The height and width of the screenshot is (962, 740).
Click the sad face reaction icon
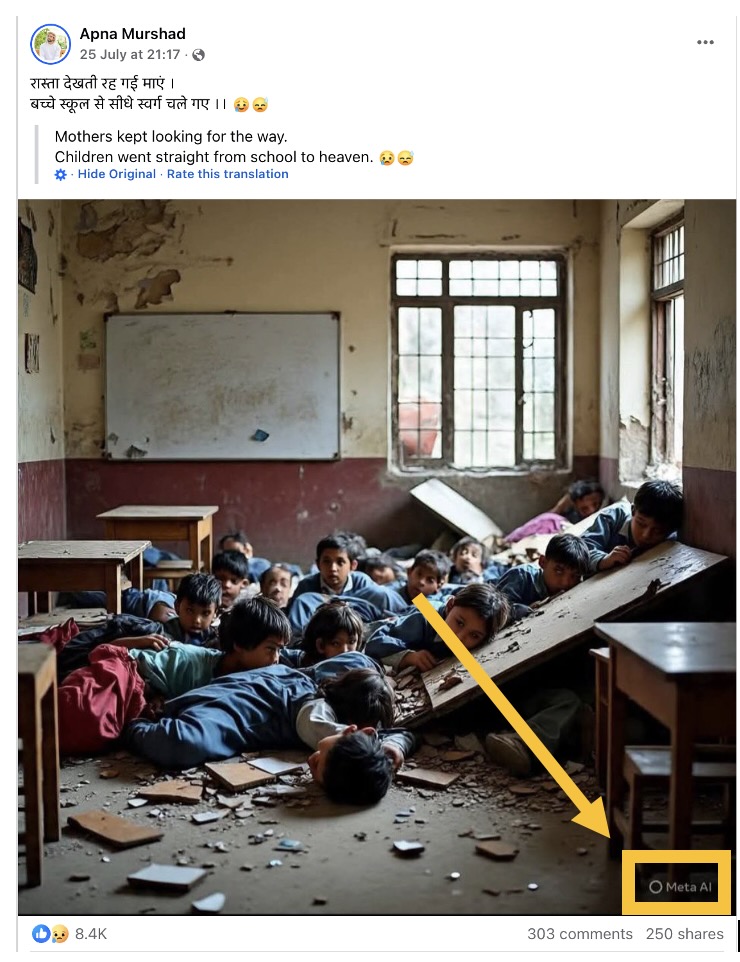pos(60,934)
